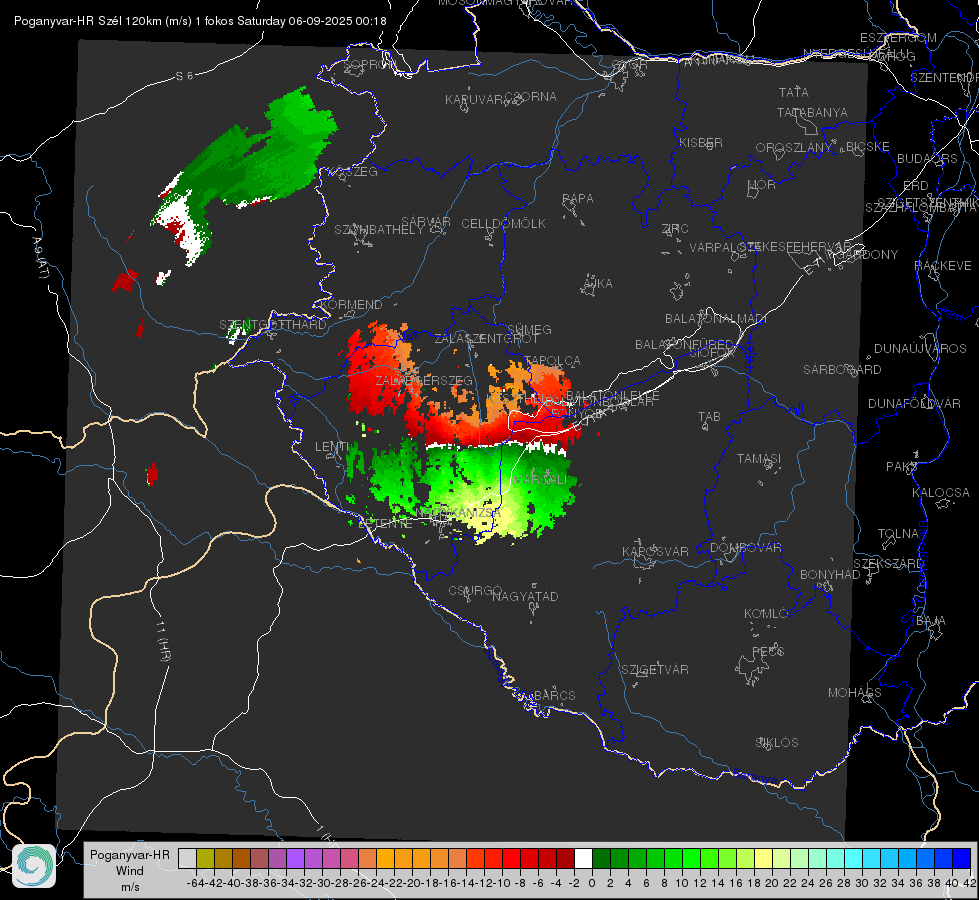Click the BONYHÁD city label
This screenshot has width=979, height=900.
(830, 575)
